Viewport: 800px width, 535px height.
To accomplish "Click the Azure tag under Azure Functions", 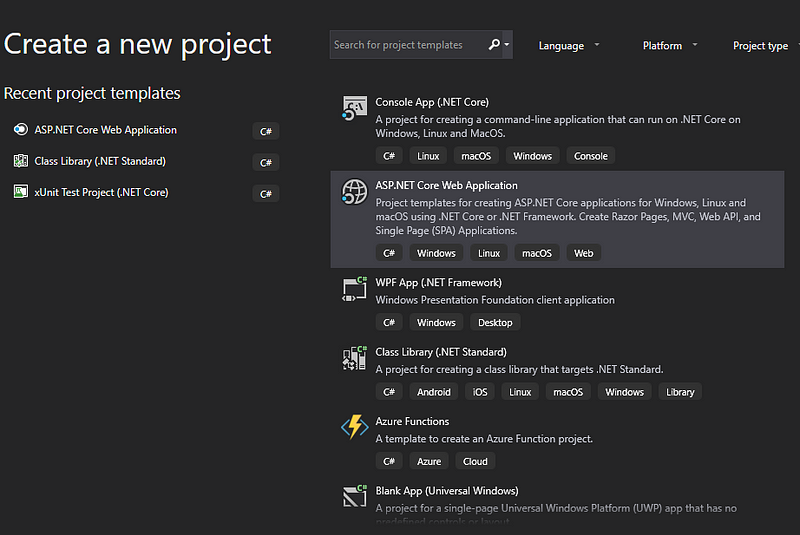I will (x=429, y=461).
